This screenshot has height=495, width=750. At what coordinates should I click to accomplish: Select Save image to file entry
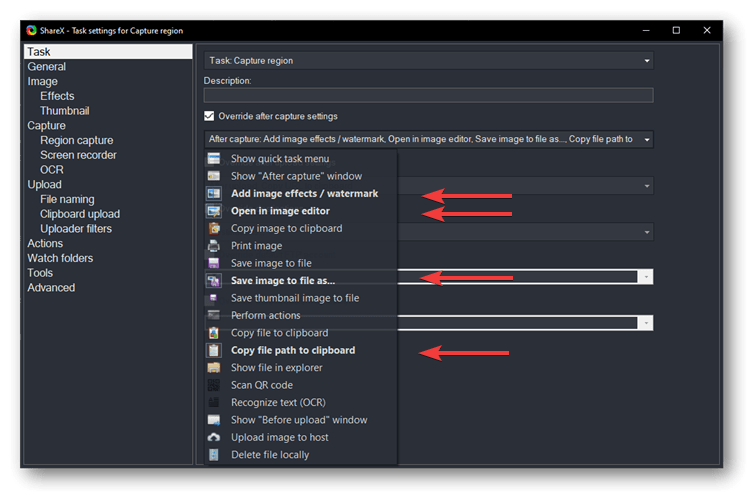(x=301, y=263)
